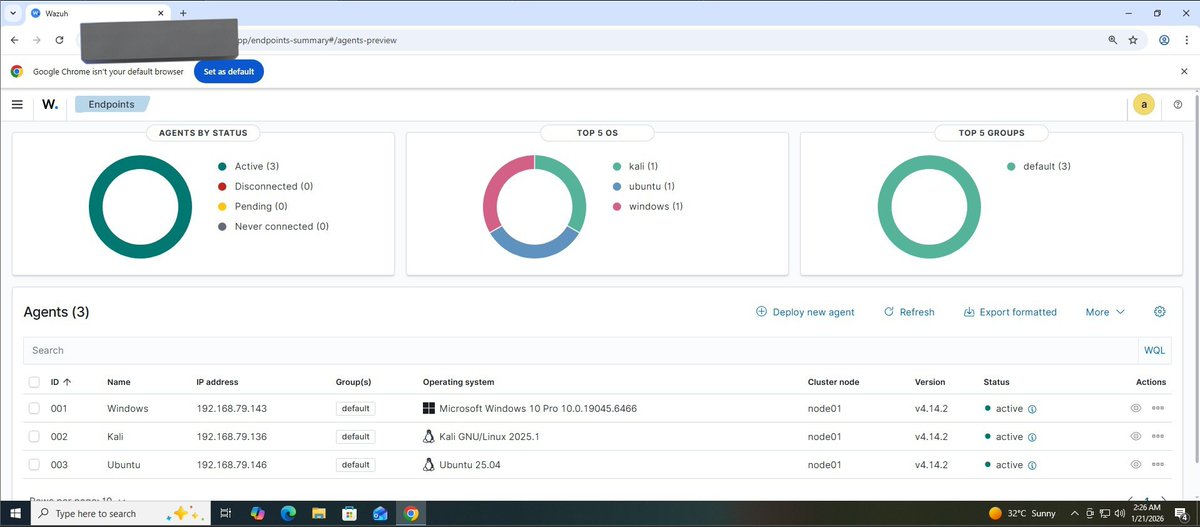Sort by the Status column header

[x=997, y=382]
